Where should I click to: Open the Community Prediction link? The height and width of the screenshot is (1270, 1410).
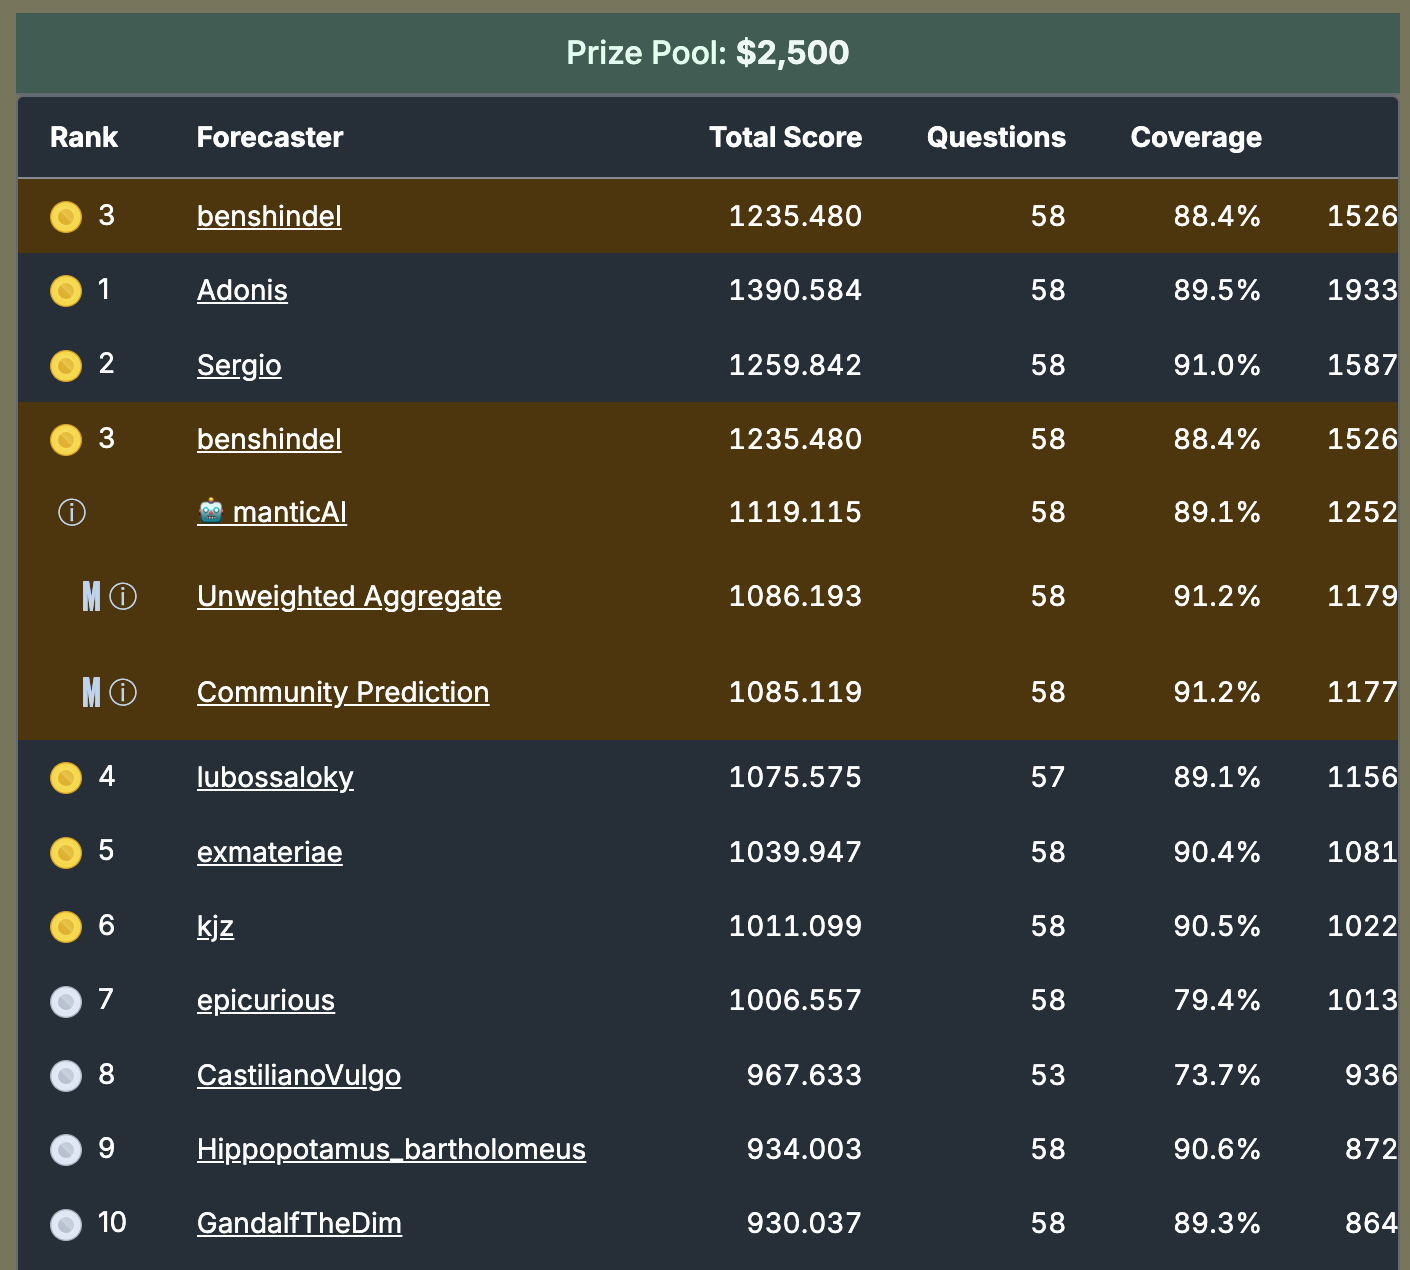tap(343, 692)
